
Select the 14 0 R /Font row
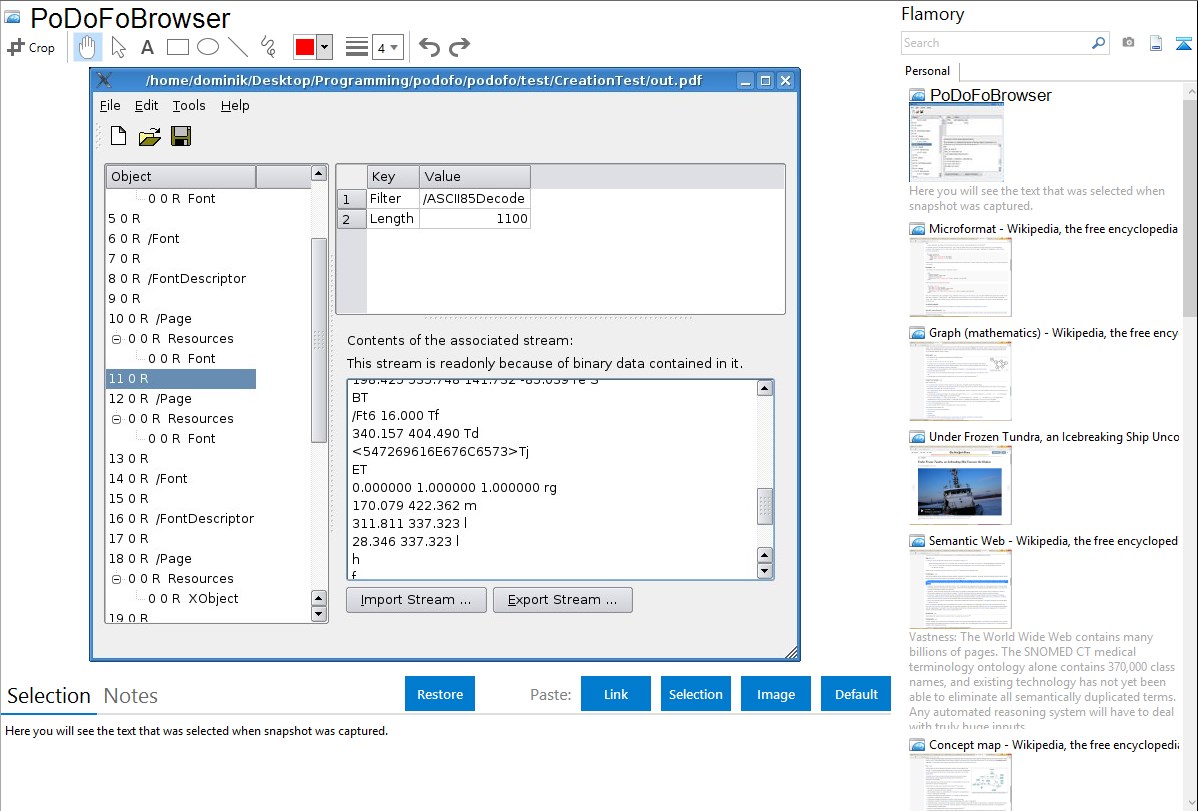(x=147, y=478)
